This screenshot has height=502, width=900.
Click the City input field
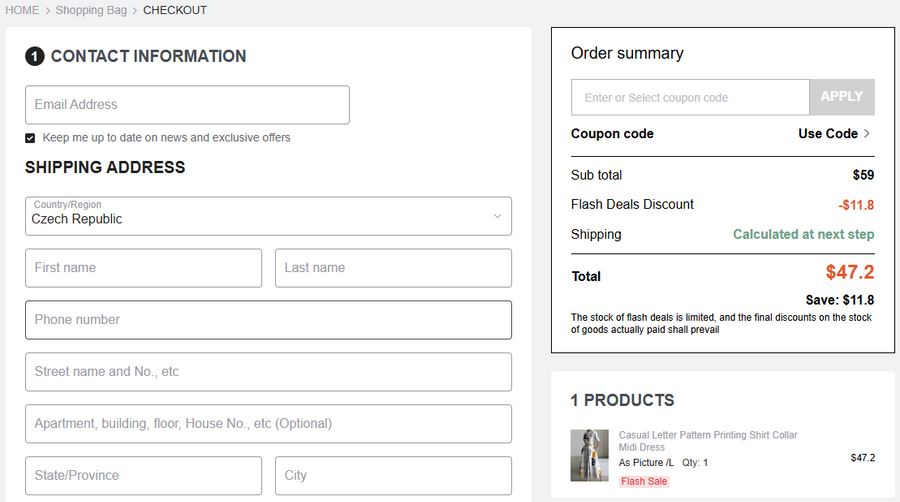pos(393,476)
